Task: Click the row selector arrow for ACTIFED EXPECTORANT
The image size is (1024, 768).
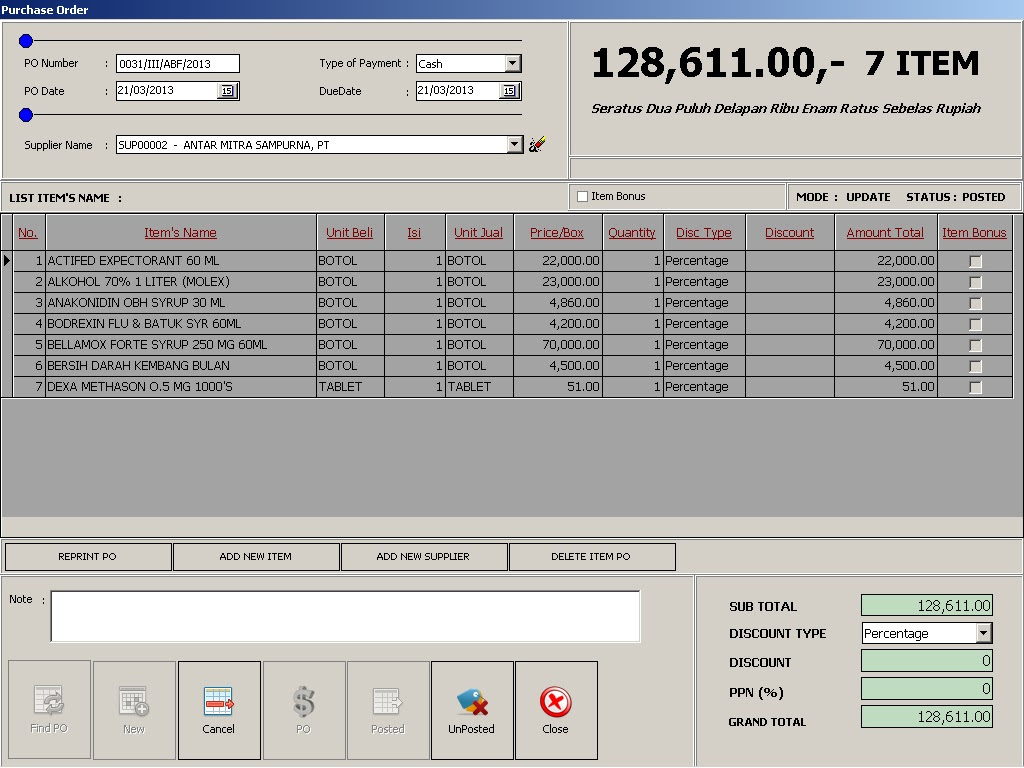Action: pyautogui.click(x=7, y=261)
